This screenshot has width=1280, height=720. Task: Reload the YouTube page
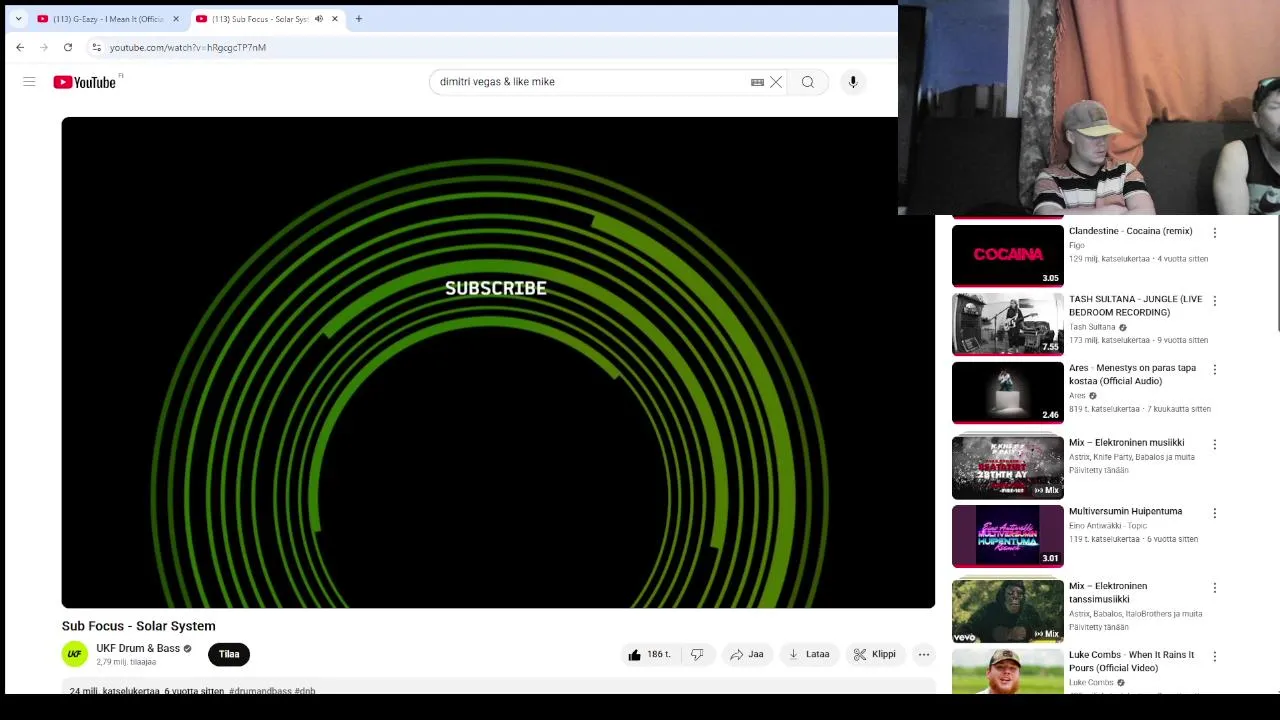[x=68, y=47]
